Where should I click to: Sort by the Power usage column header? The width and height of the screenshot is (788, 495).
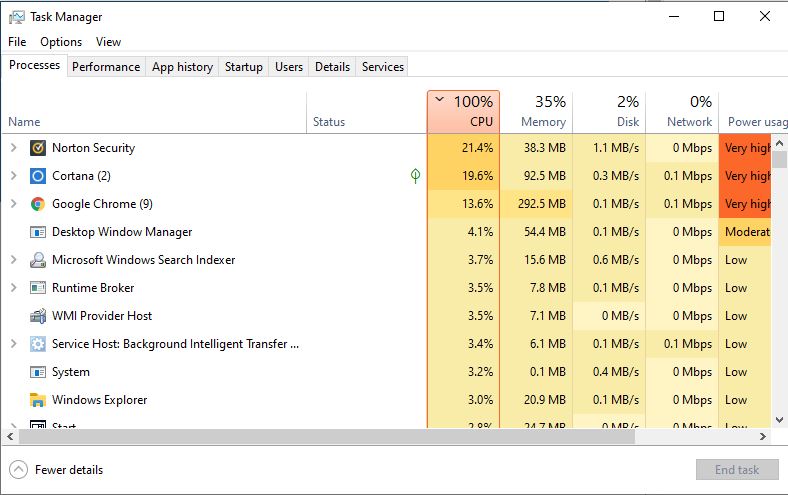pos(753,112)
